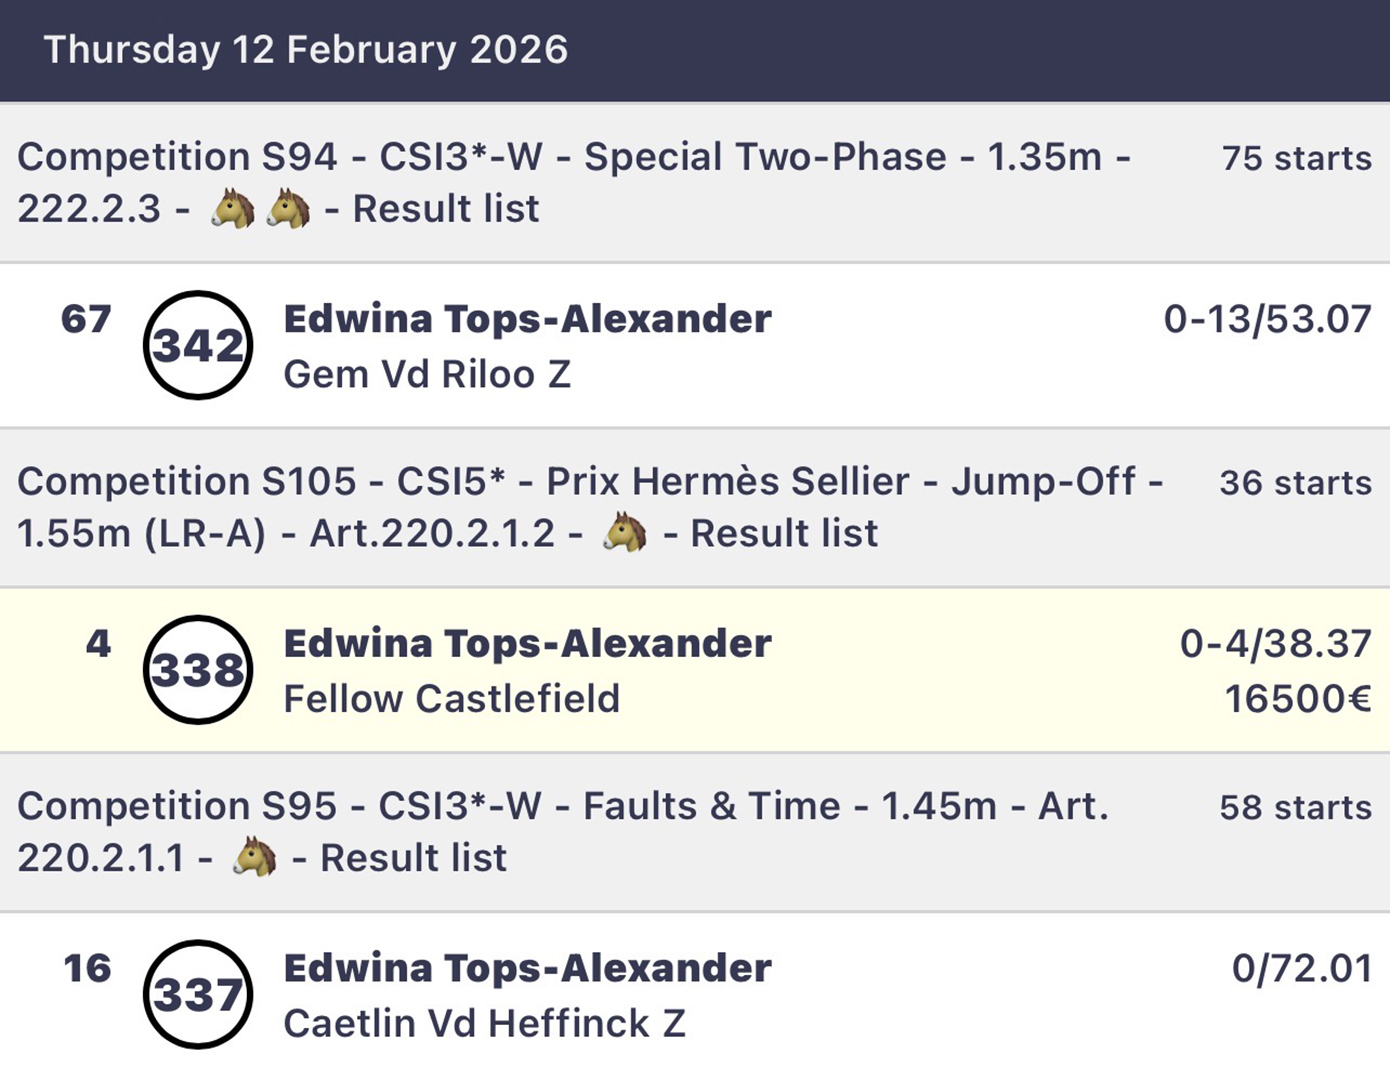Tap the circled start number 337 badge
This screenshot has height=1067, width=1390.
[x=198, y=994]
